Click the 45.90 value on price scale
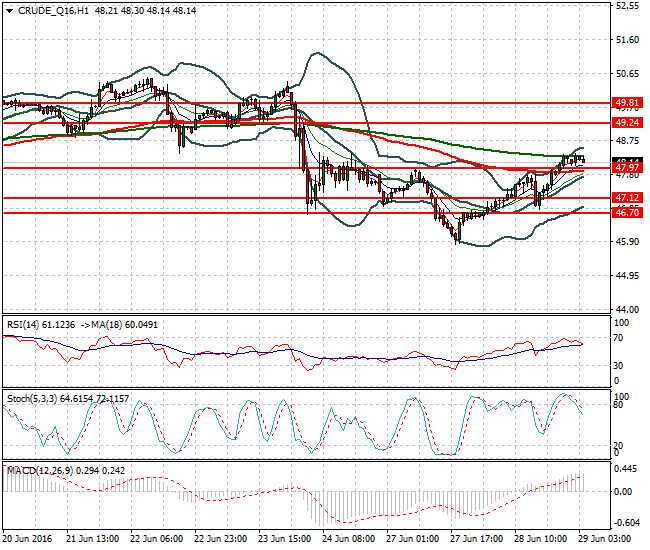The height and width of the screenshot is (550, 650). (628, 242)
